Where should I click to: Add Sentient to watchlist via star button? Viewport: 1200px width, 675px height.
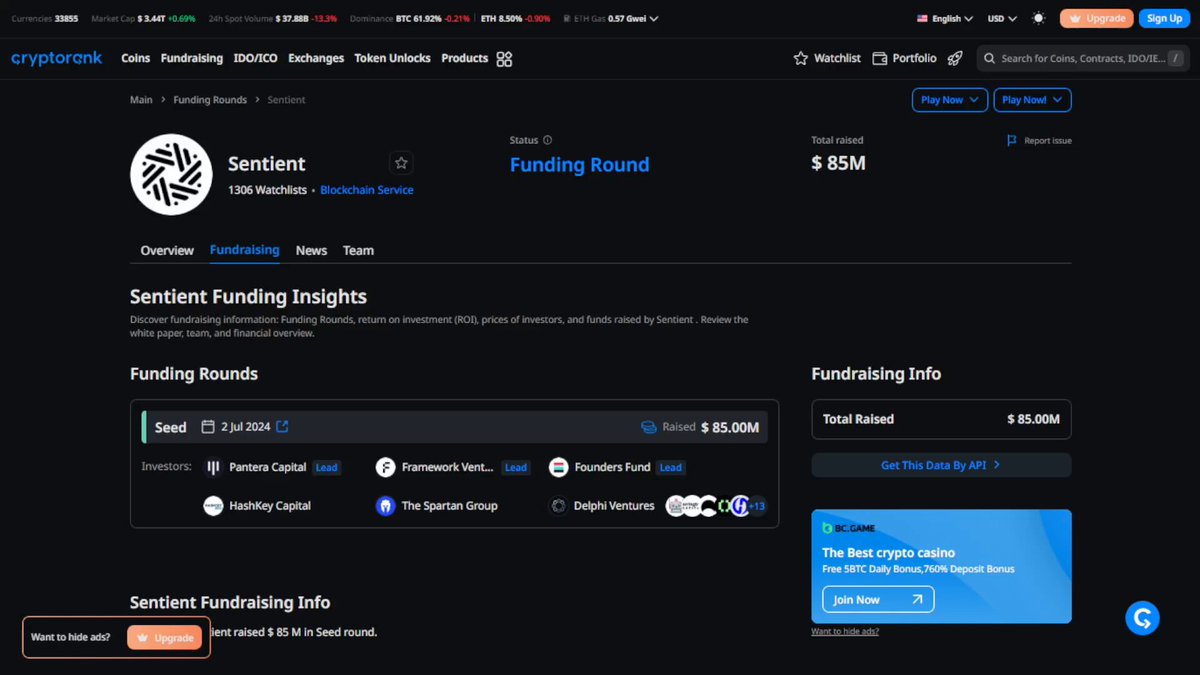[x=401, y=163]
